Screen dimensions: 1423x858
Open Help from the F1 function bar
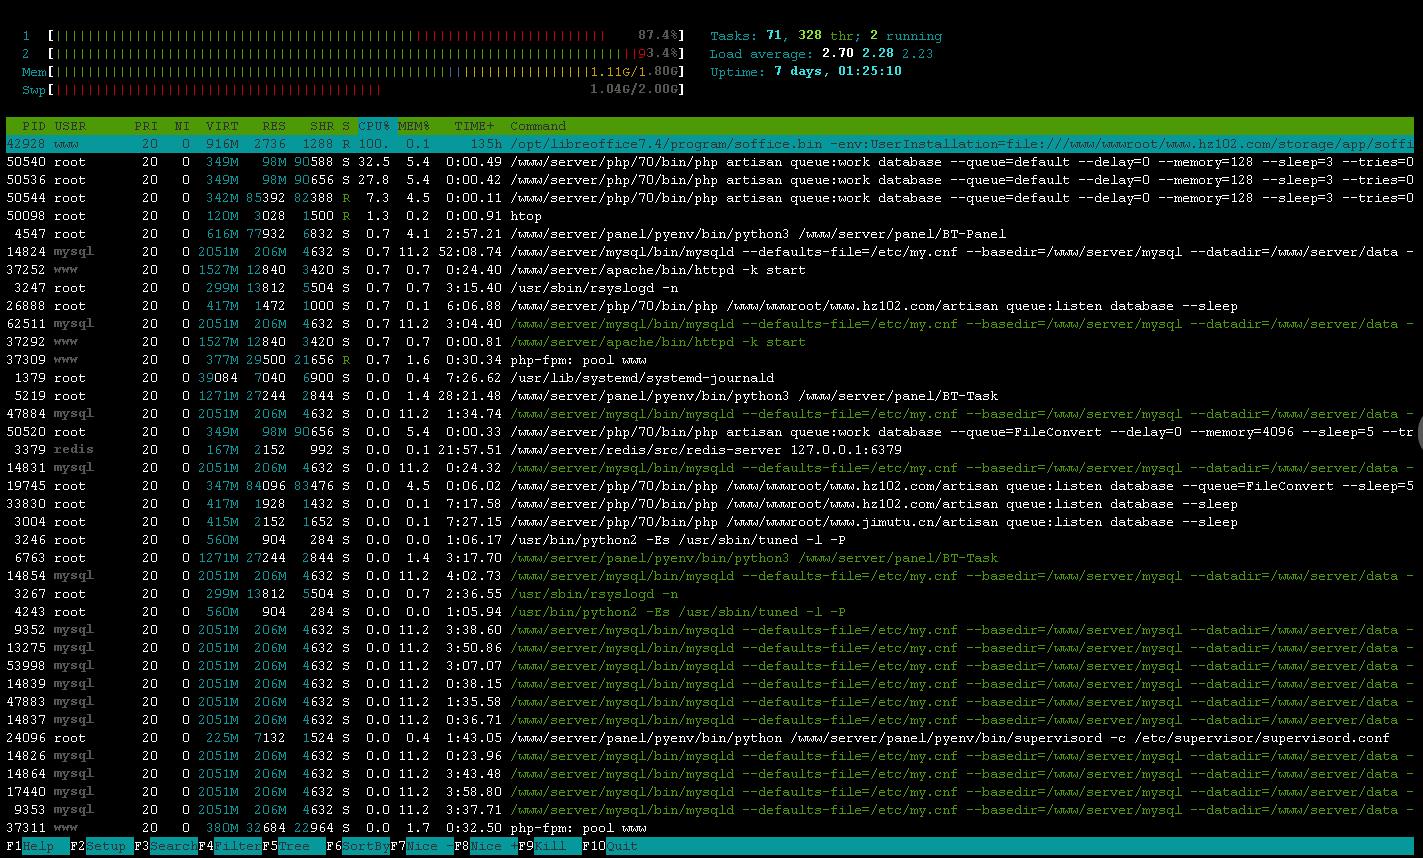(x=37, y=846)
